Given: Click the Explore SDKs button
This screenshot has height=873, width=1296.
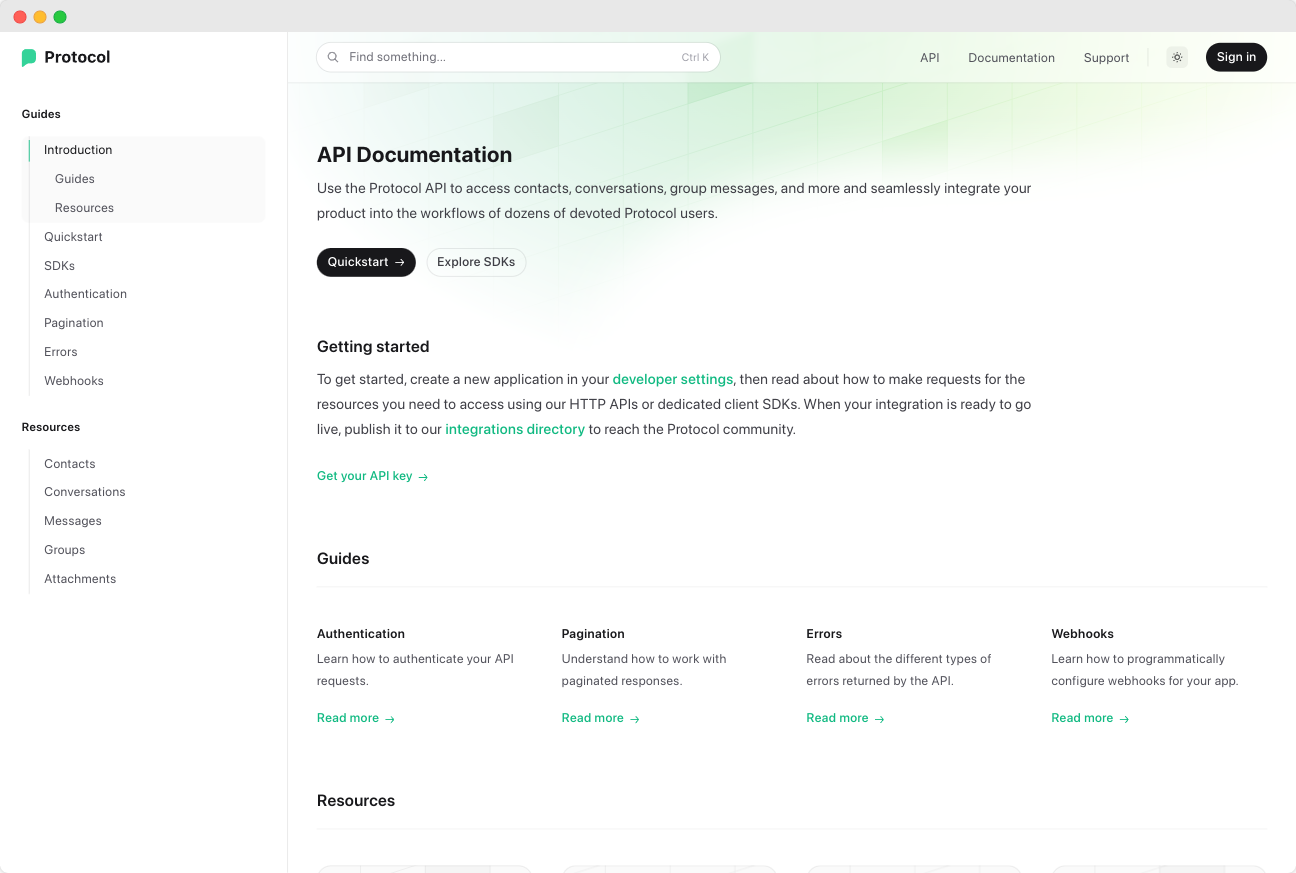Looking at the screenshot, I should tap(476, 262).
